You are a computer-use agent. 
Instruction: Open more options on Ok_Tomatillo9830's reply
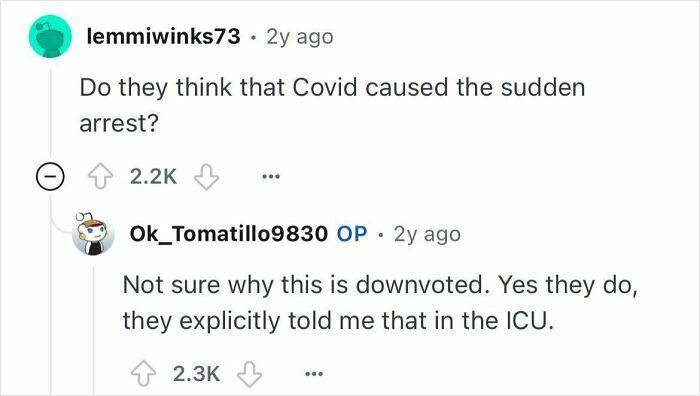tap(314, 374)
